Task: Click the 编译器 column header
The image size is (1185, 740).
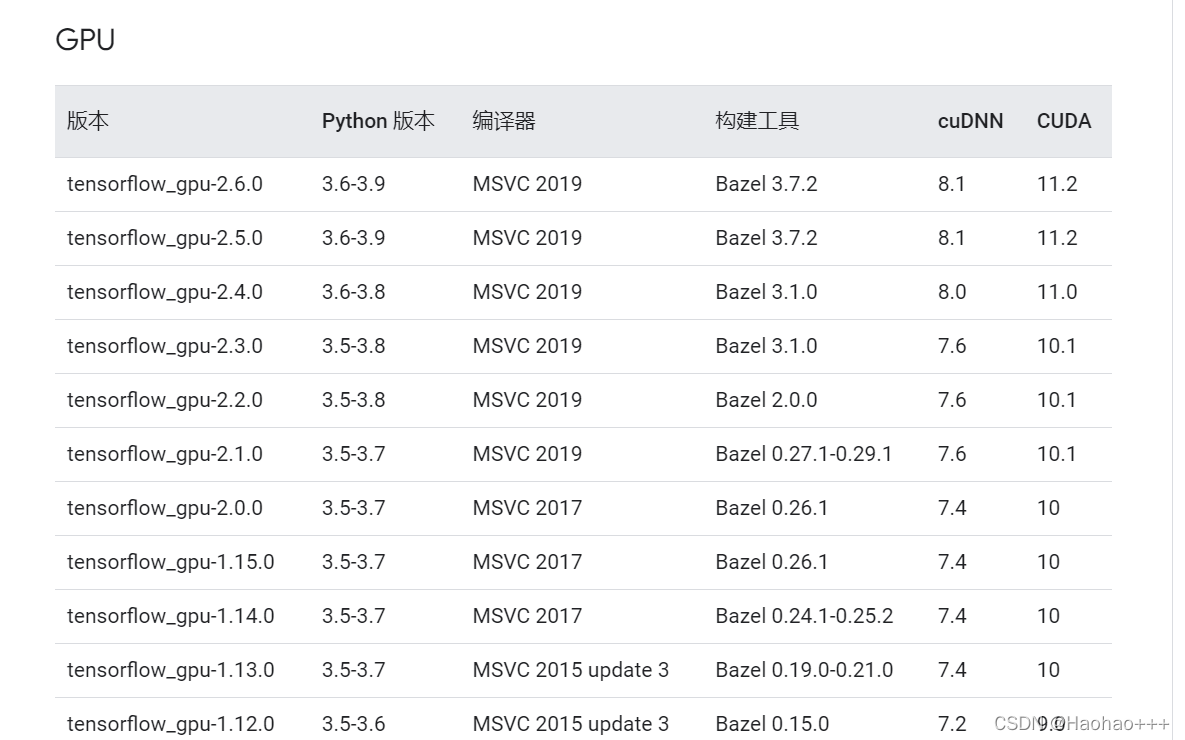Action: click(504, 121)
